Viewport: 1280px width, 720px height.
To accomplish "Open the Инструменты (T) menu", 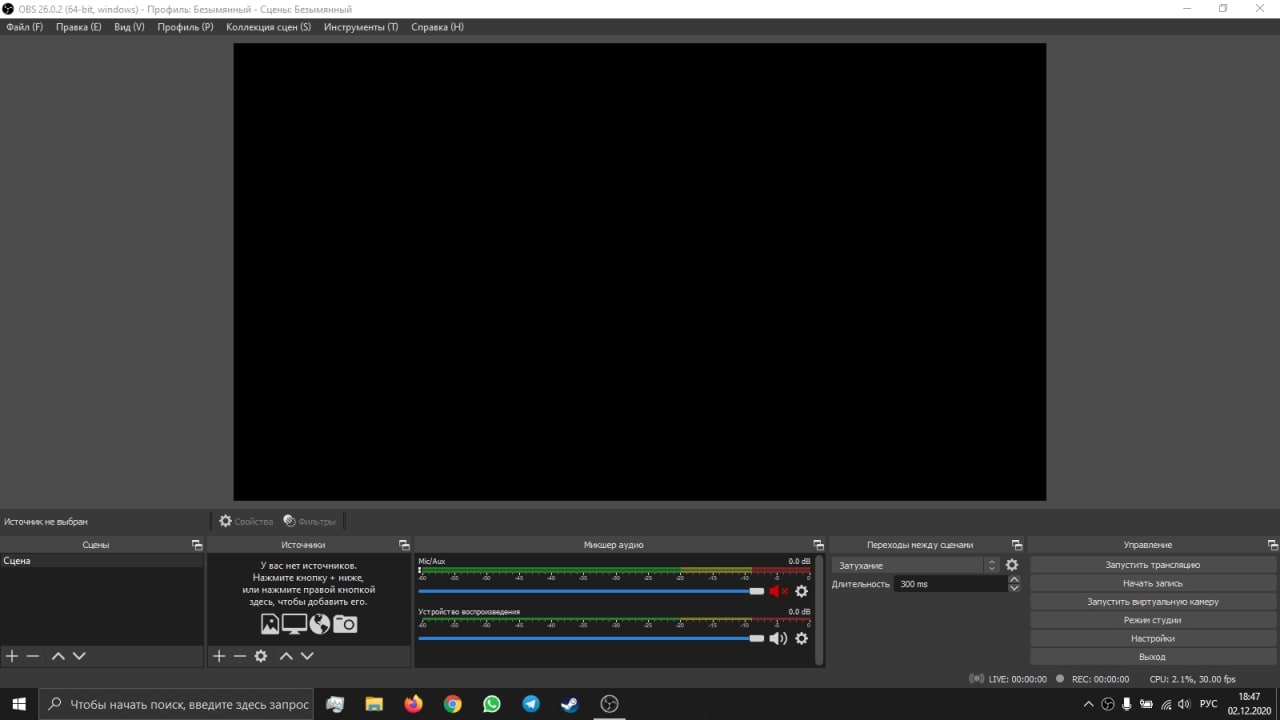I will tap(361, 27).
